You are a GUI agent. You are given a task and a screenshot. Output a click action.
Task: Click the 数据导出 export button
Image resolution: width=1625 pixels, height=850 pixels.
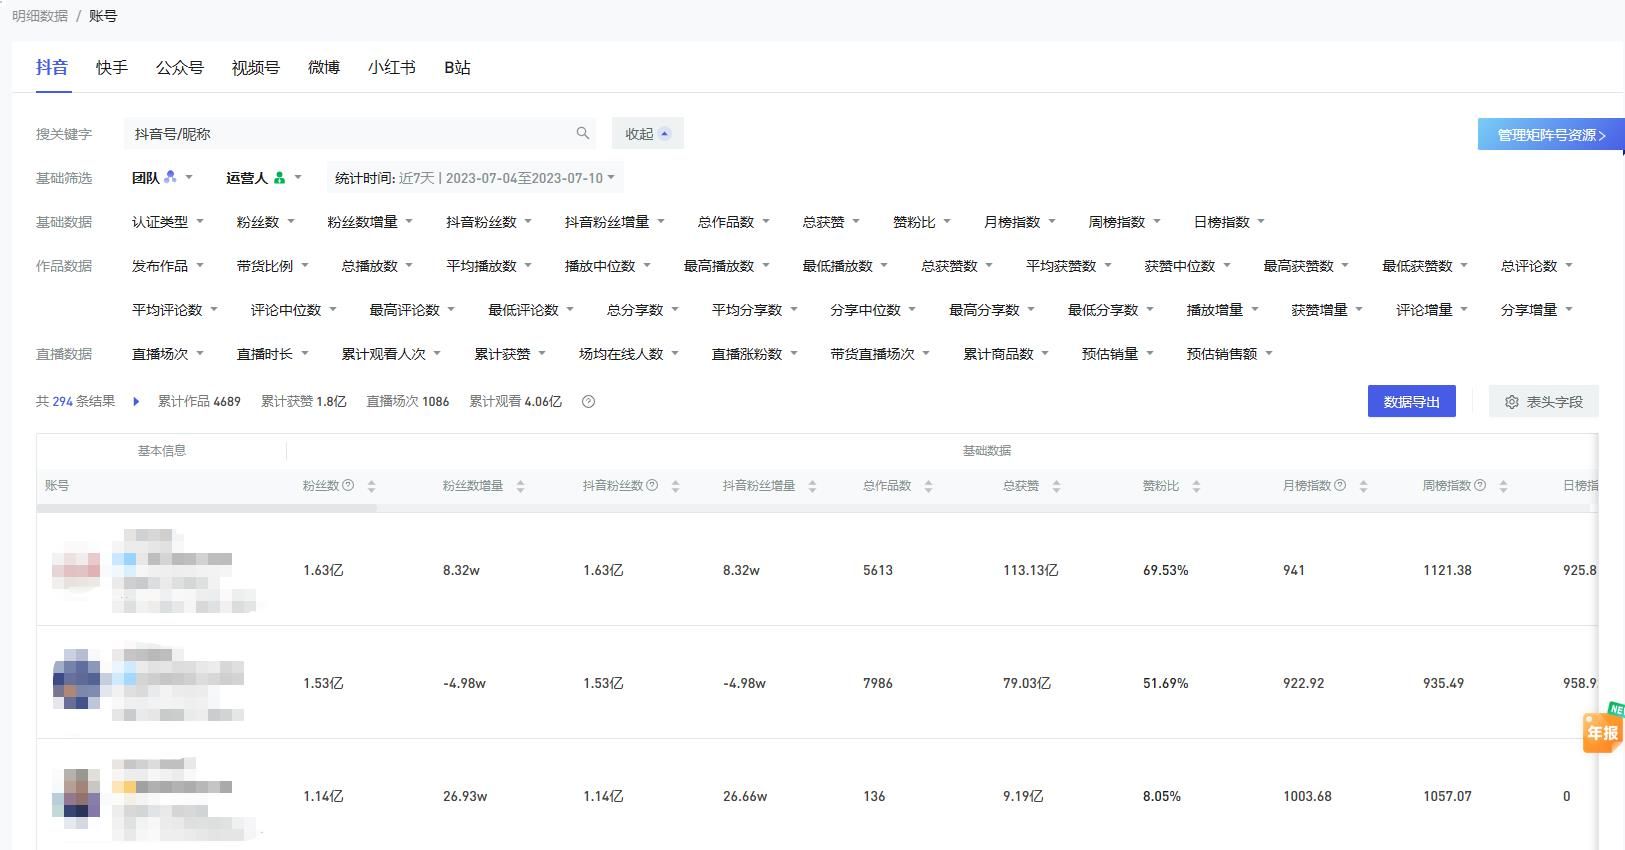pyautogui.click(x=1411, y=402)
